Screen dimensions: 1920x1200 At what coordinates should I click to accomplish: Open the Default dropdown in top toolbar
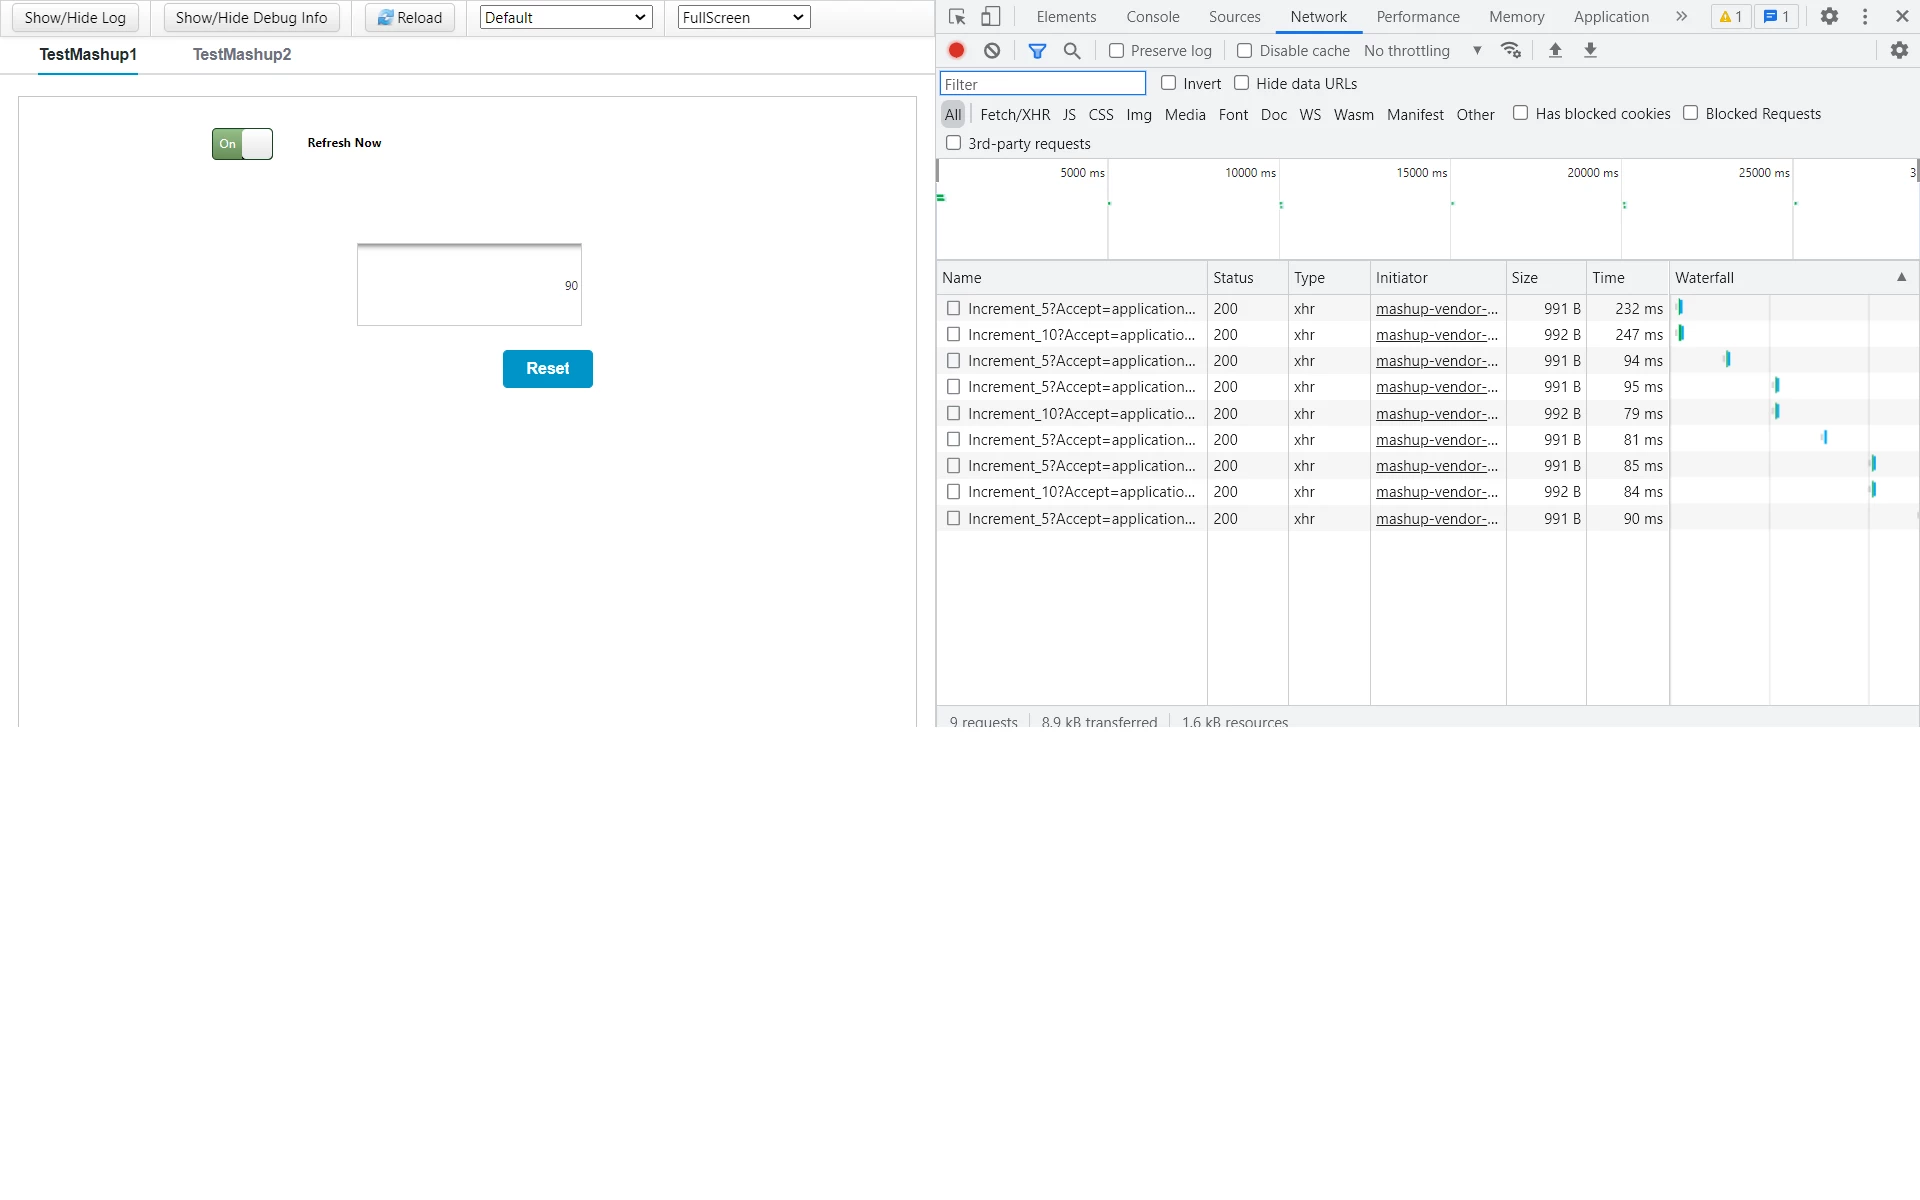pyautogui.click(x=566, y=17)
